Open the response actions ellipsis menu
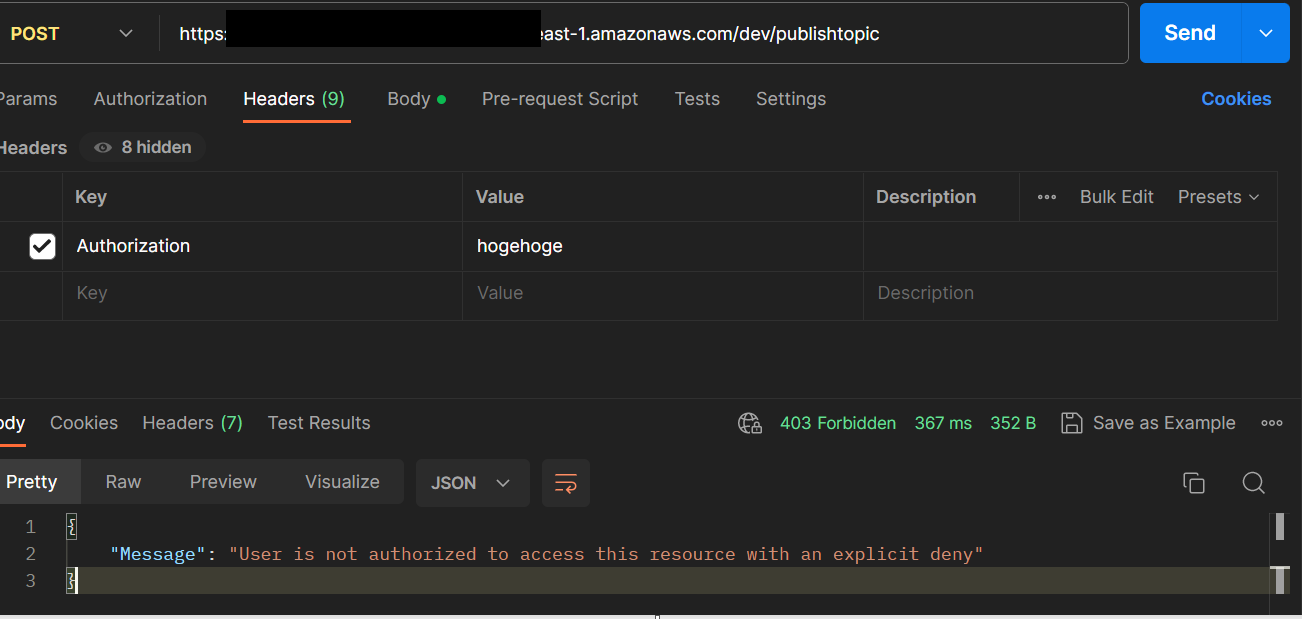Screen dimensions: 1302x619 click(x=1272, y=423)
